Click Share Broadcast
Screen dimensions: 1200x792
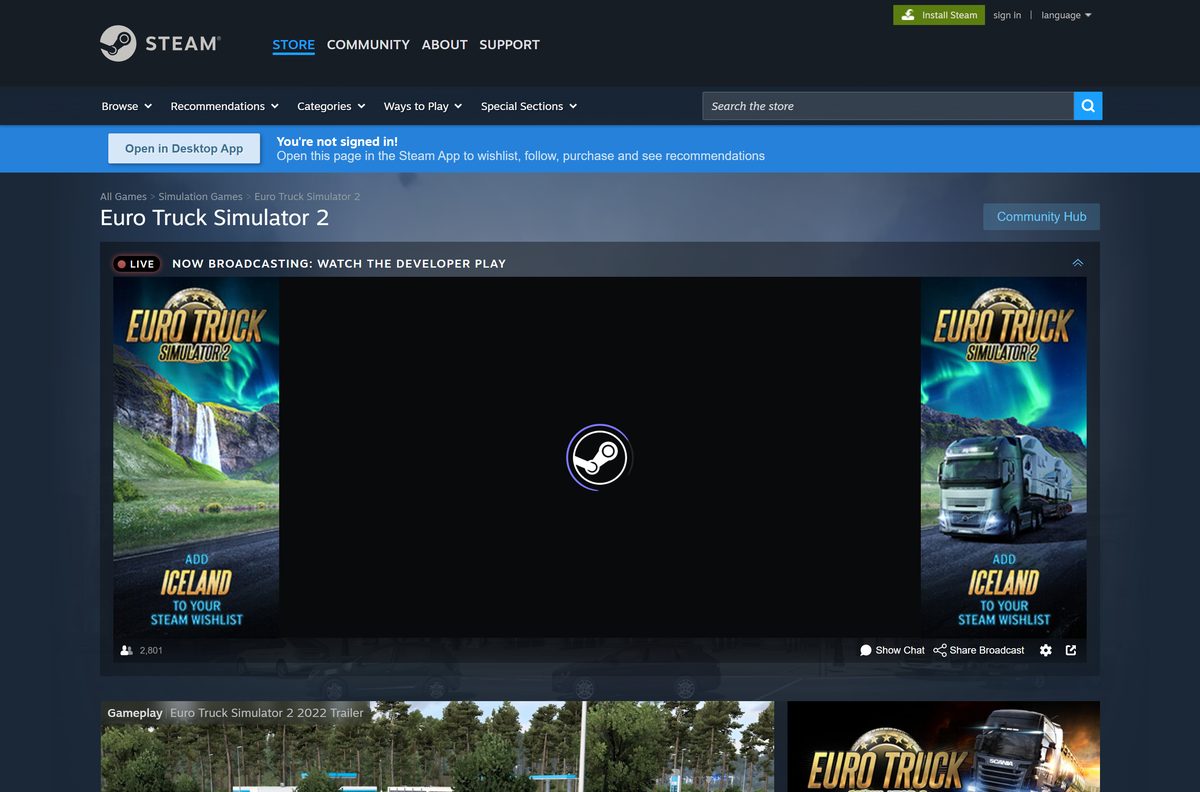click(x=979, y=650)
